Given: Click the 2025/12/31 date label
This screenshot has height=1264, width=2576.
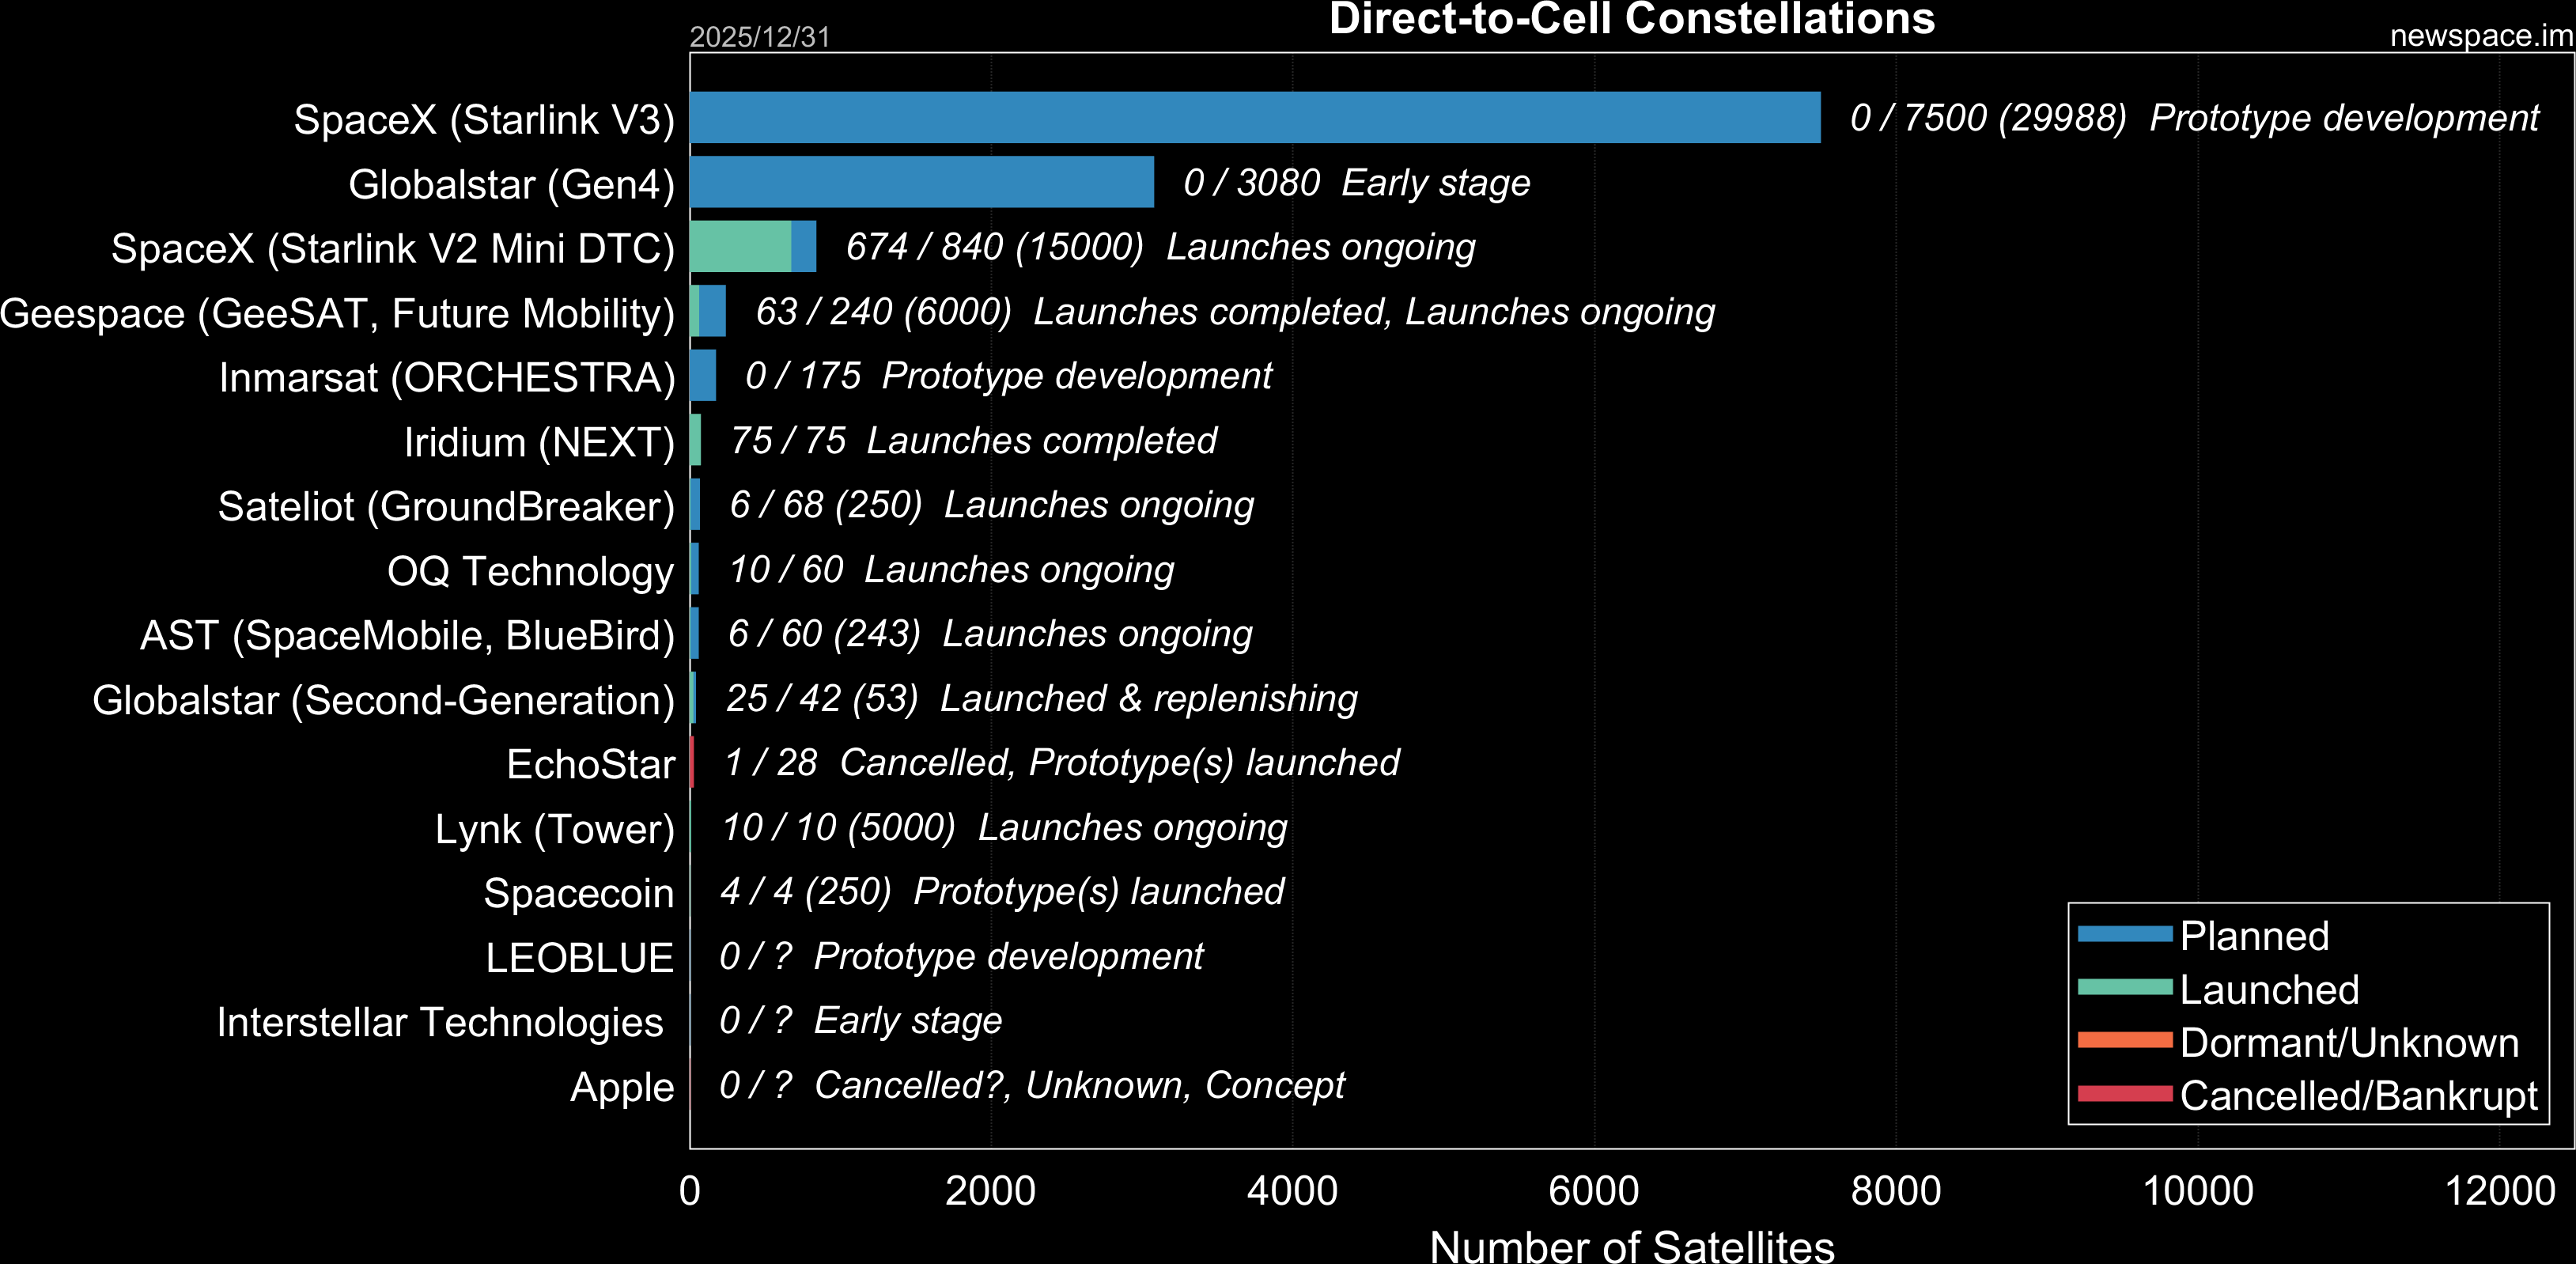Looking at the screenshot, I should point(759,37).
